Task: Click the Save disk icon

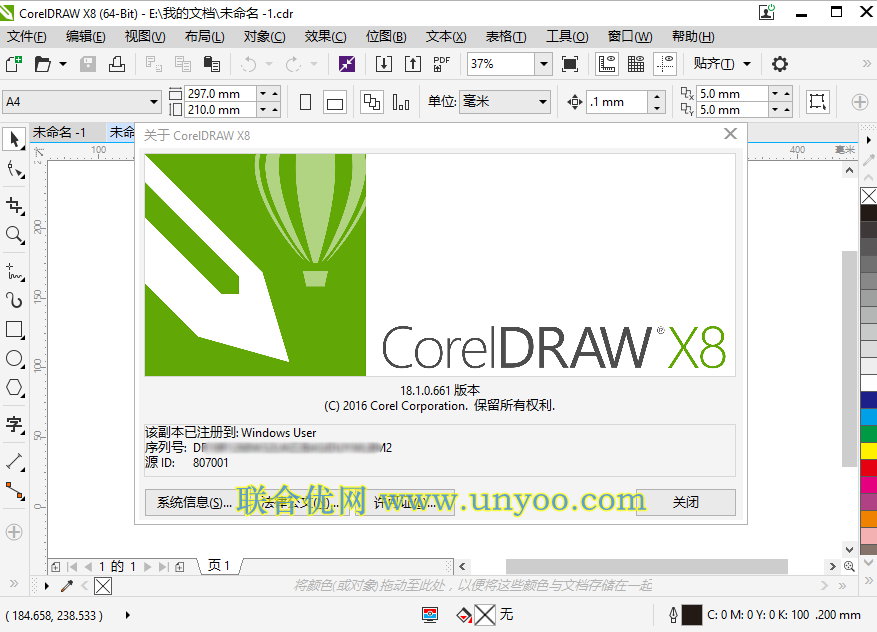Action: (x=88, y=64)
